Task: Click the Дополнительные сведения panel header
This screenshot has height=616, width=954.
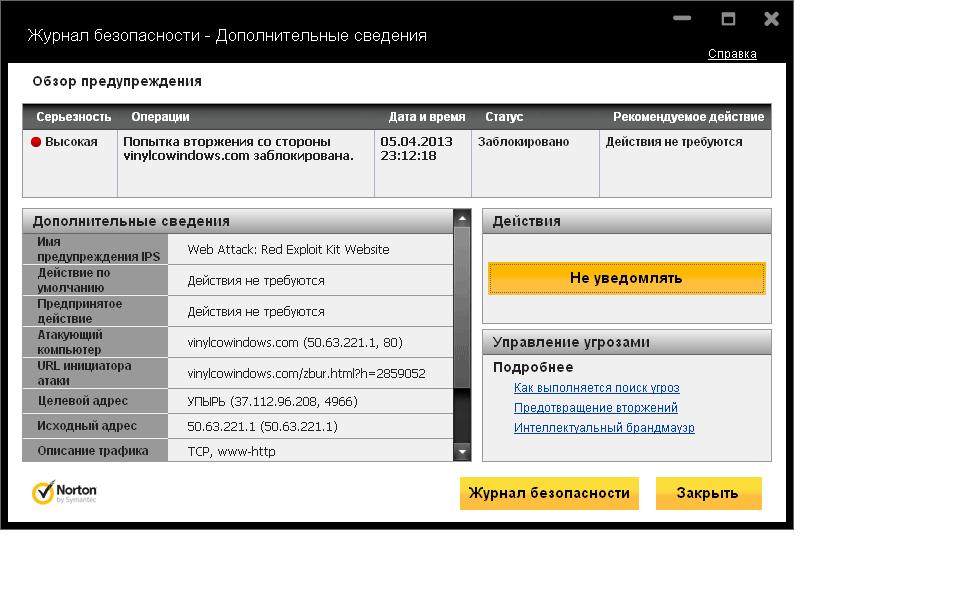Action: pos(238,221)
